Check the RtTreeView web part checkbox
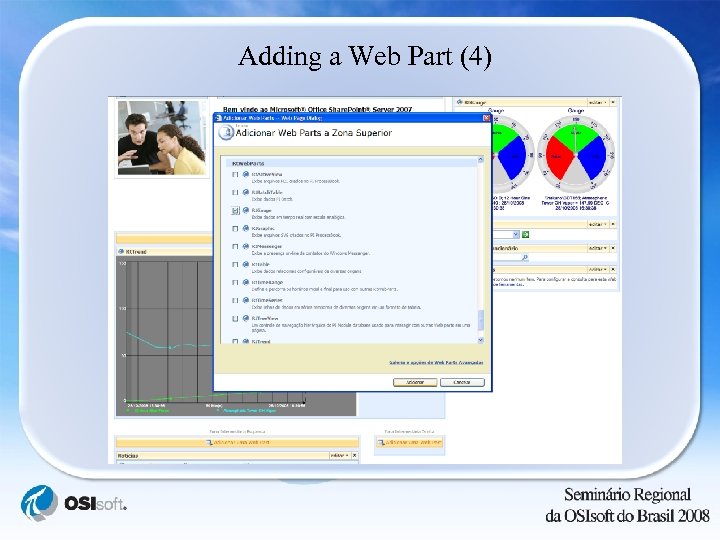The height and width of the screenshot is (540, 720). (235, 319)
